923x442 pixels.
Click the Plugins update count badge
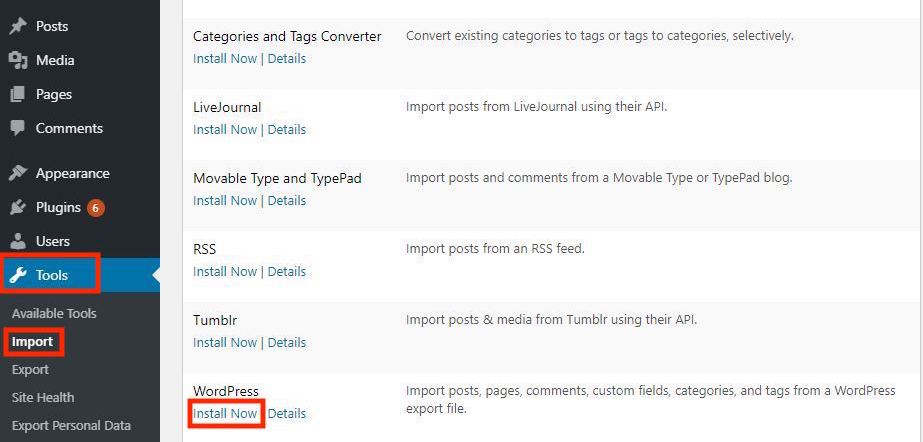[x=96, y=208]
